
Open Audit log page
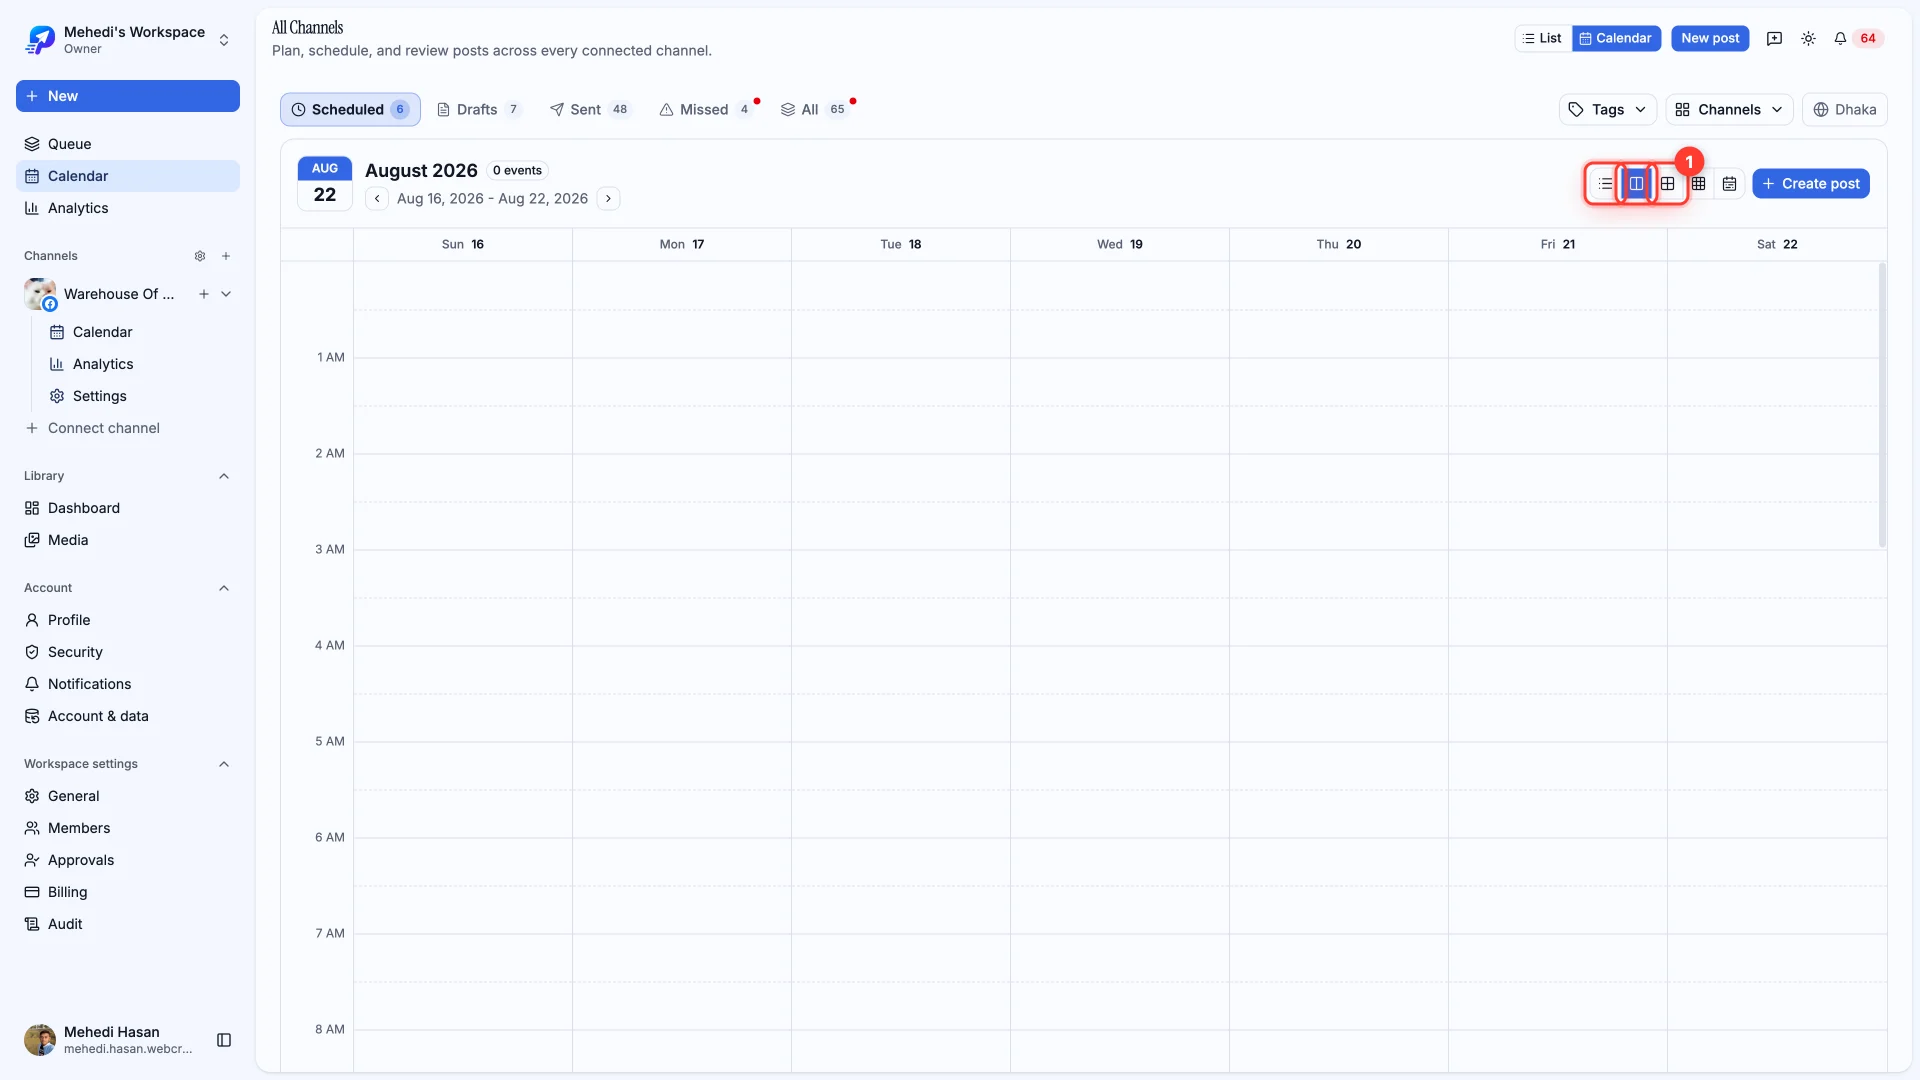click(128, 924)
